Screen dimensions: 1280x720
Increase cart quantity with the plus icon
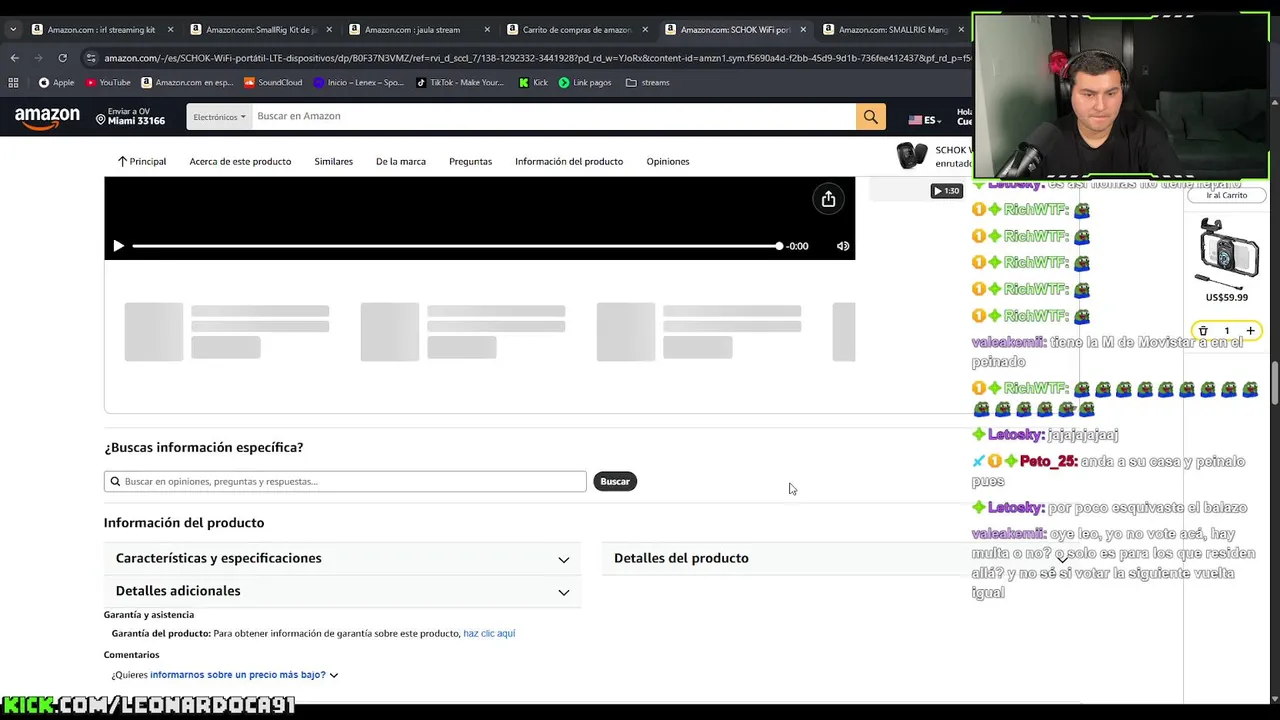(x=1250, y=331)
